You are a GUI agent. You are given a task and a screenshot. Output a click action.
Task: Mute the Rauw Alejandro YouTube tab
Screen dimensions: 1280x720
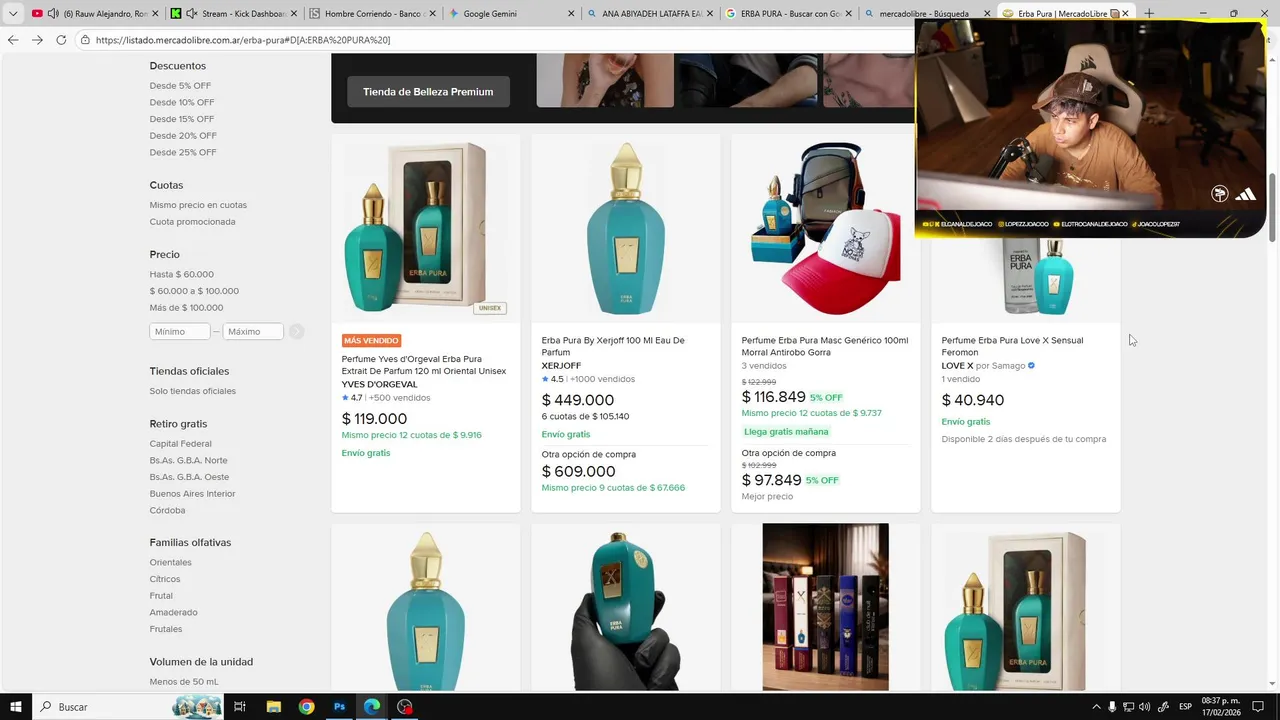[x=53, y=14]
